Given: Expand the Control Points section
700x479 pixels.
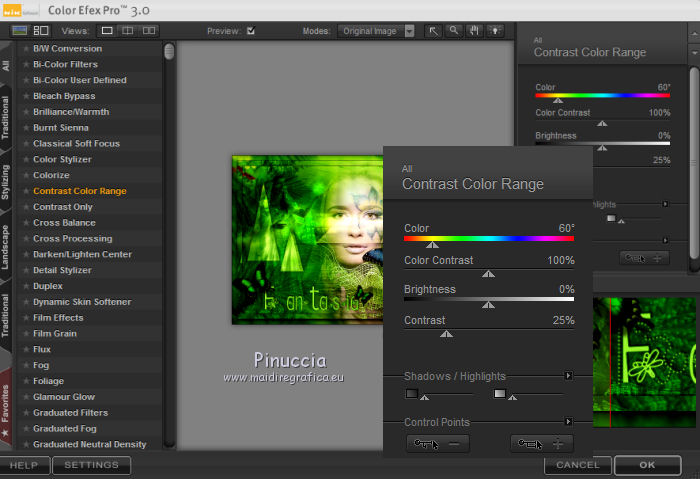Looking at the screenshot, I should point(568,422).
